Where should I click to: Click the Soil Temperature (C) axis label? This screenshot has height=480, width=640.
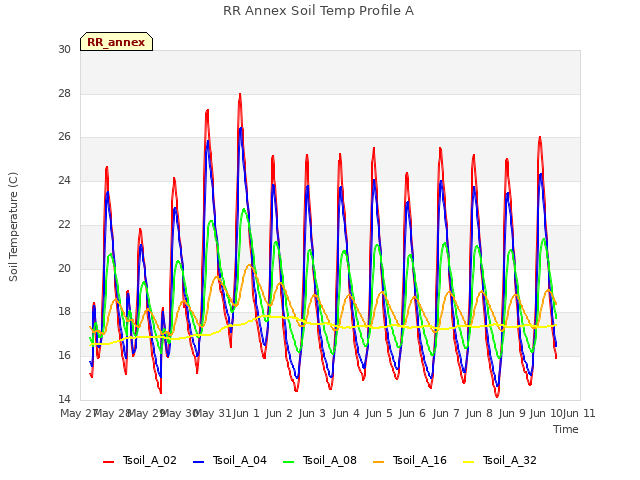[x=13, y=227]
